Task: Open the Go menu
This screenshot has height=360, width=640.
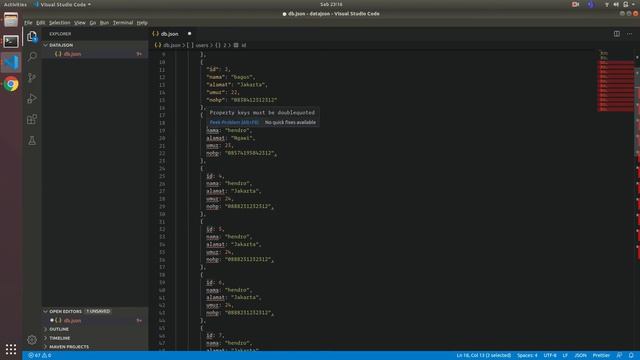Action: (x=93, y=22)
